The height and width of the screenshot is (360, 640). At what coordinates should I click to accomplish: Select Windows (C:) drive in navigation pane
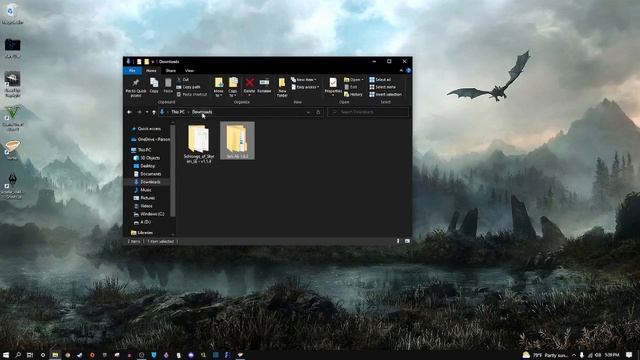(149, 214)
